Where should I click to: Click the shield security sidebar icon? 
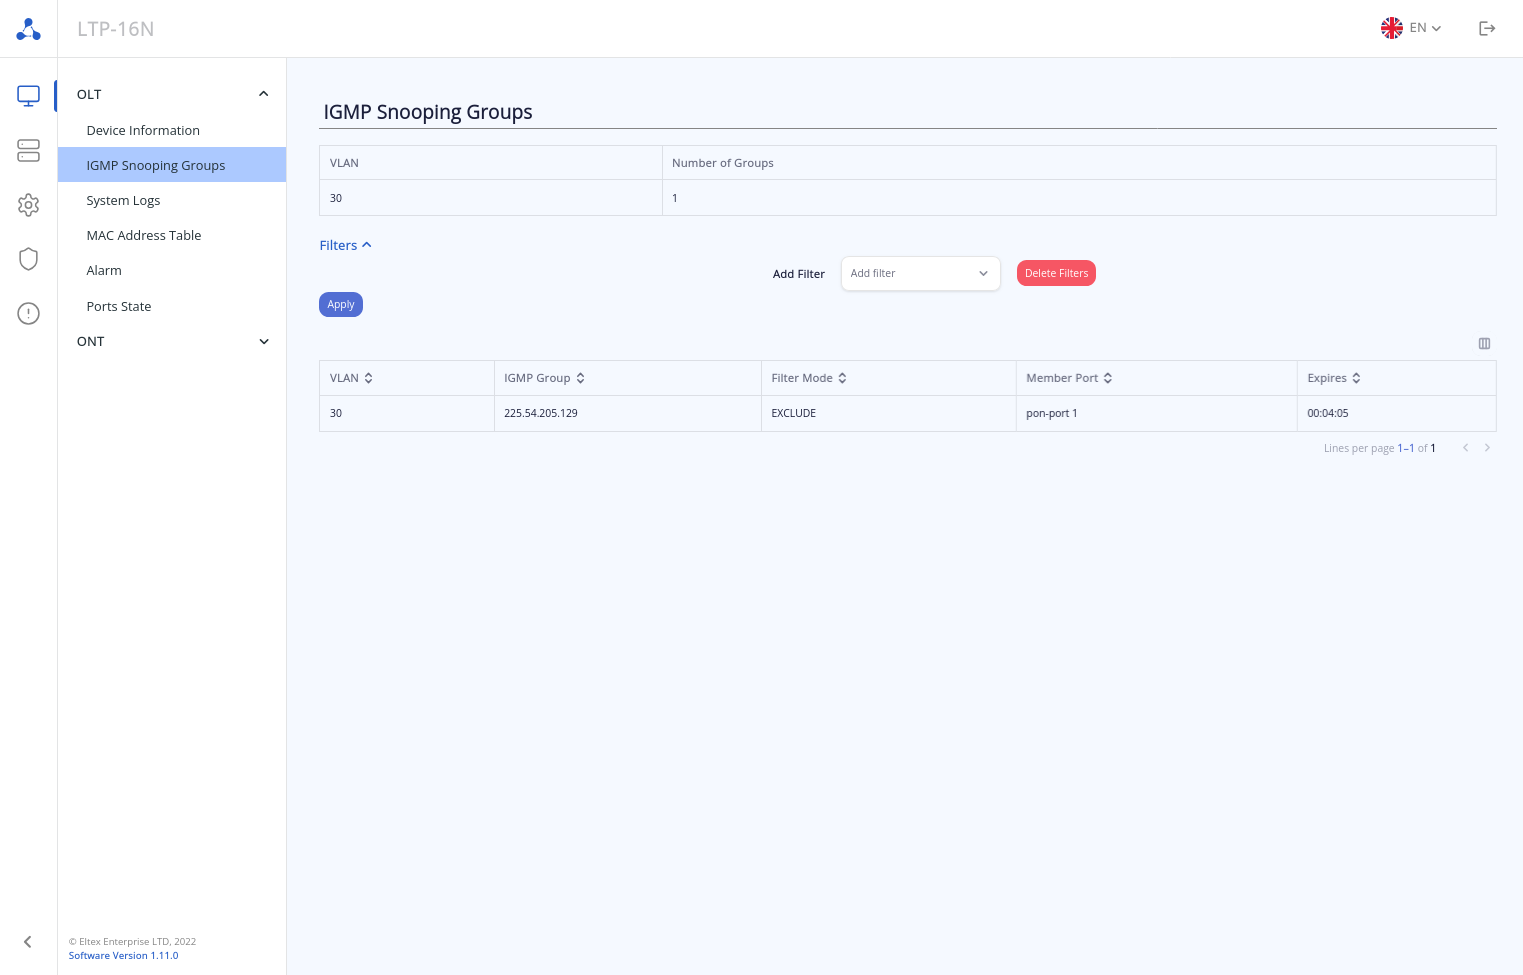(x=28, y=259)
